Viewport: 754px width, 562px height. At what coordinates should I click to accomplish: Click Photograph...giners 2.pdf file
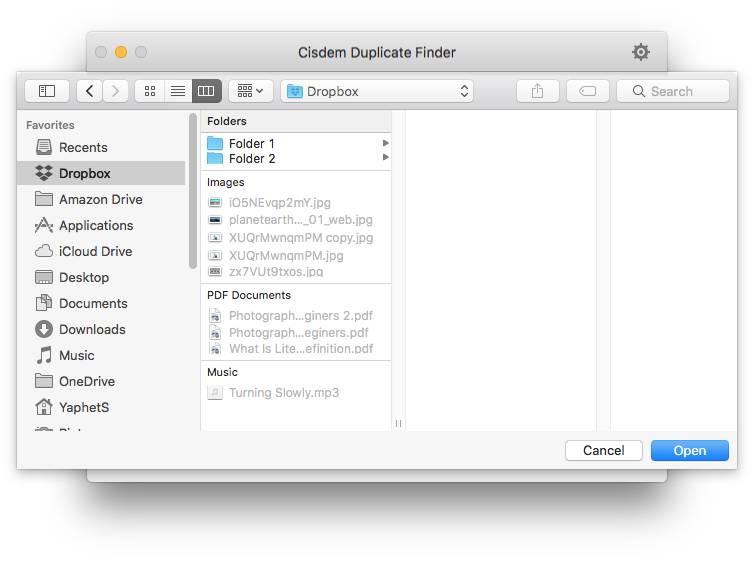coord(296,315)
